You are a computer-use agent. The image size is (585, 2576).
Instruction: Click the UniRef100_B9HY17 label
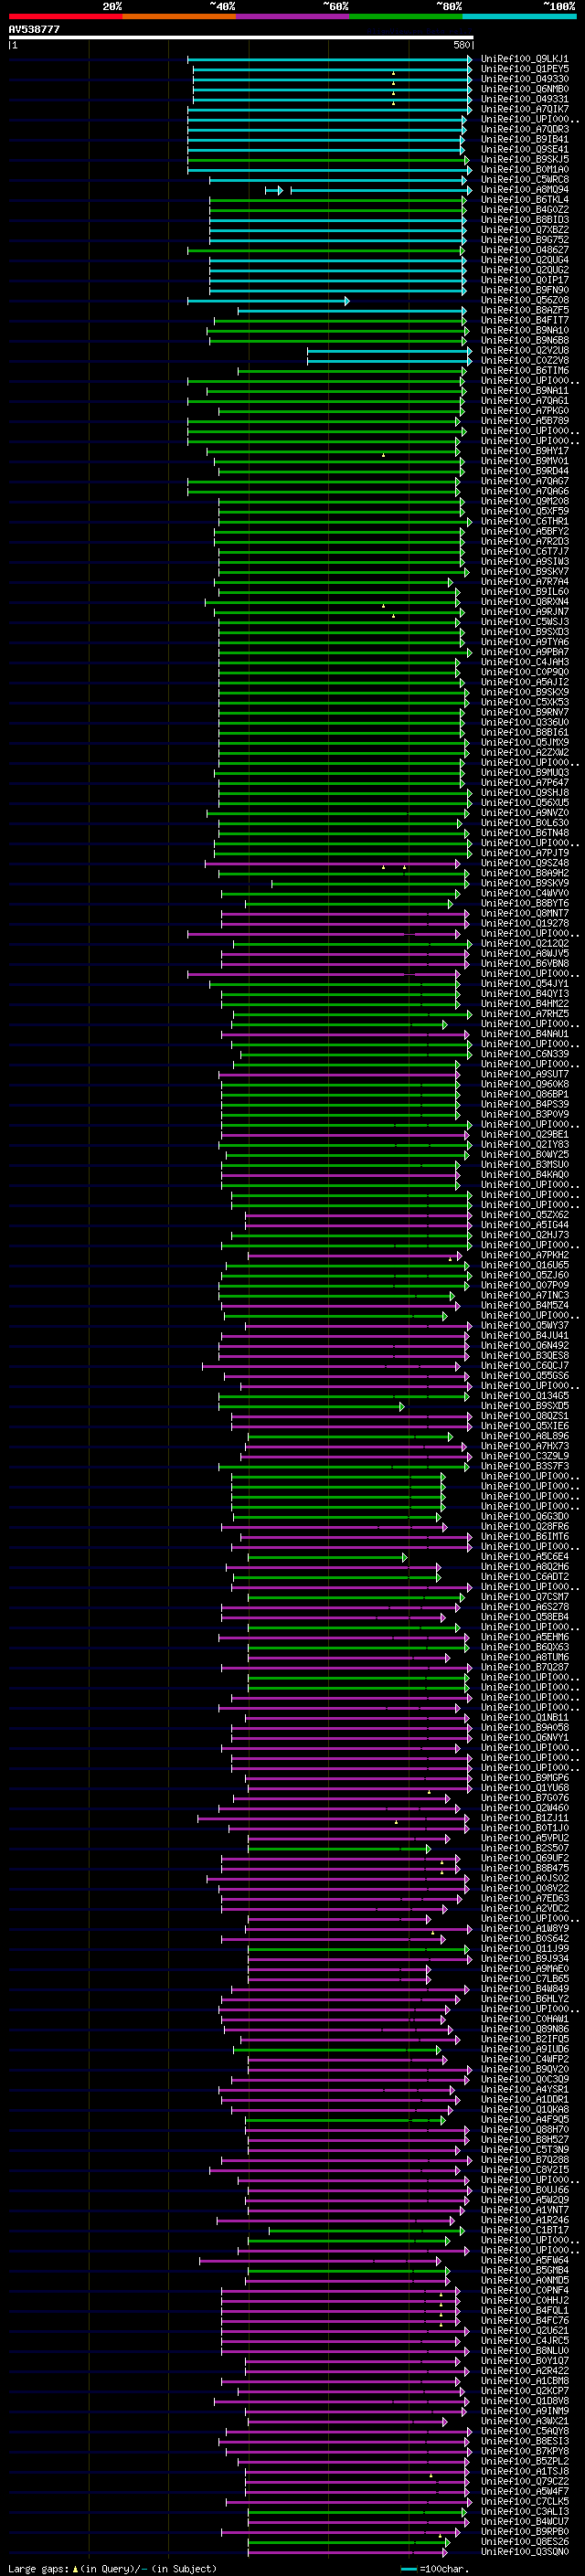(x=524, y=451)
